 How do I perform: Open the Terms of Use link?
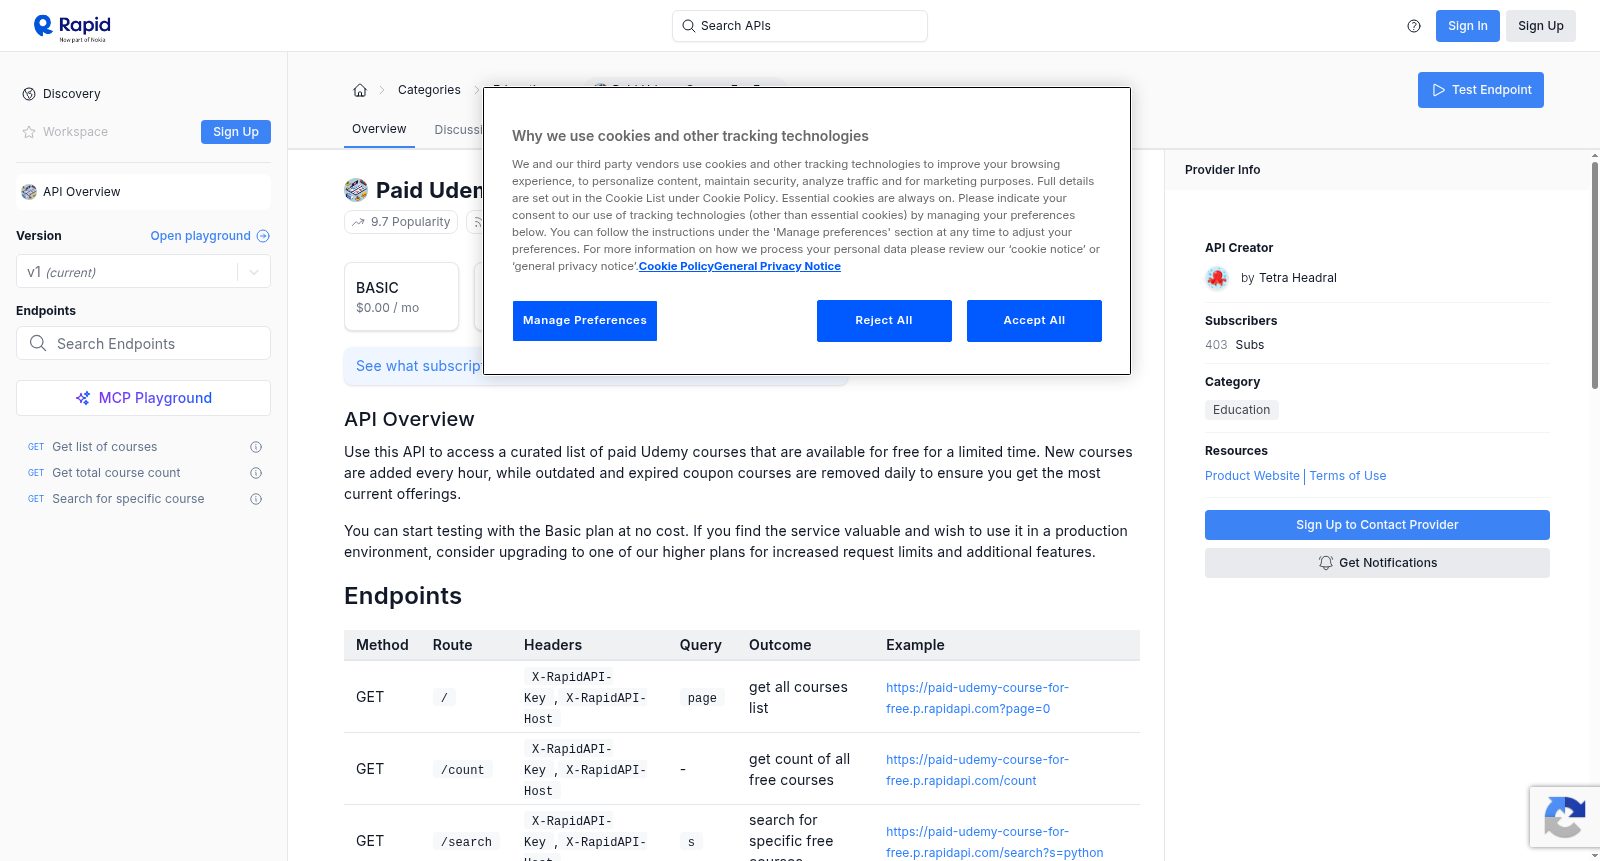(x=1348, y=476)
